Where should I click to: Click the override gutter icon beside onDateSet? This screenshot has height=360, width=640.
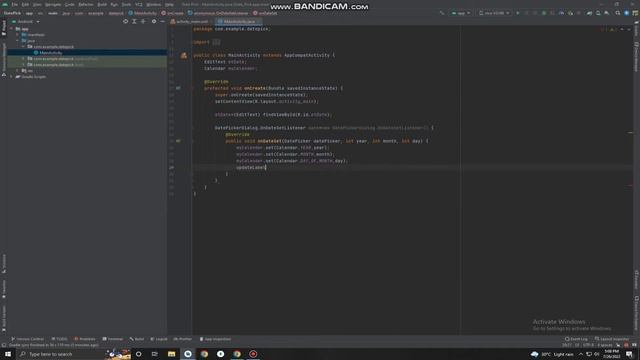(178, 141)
